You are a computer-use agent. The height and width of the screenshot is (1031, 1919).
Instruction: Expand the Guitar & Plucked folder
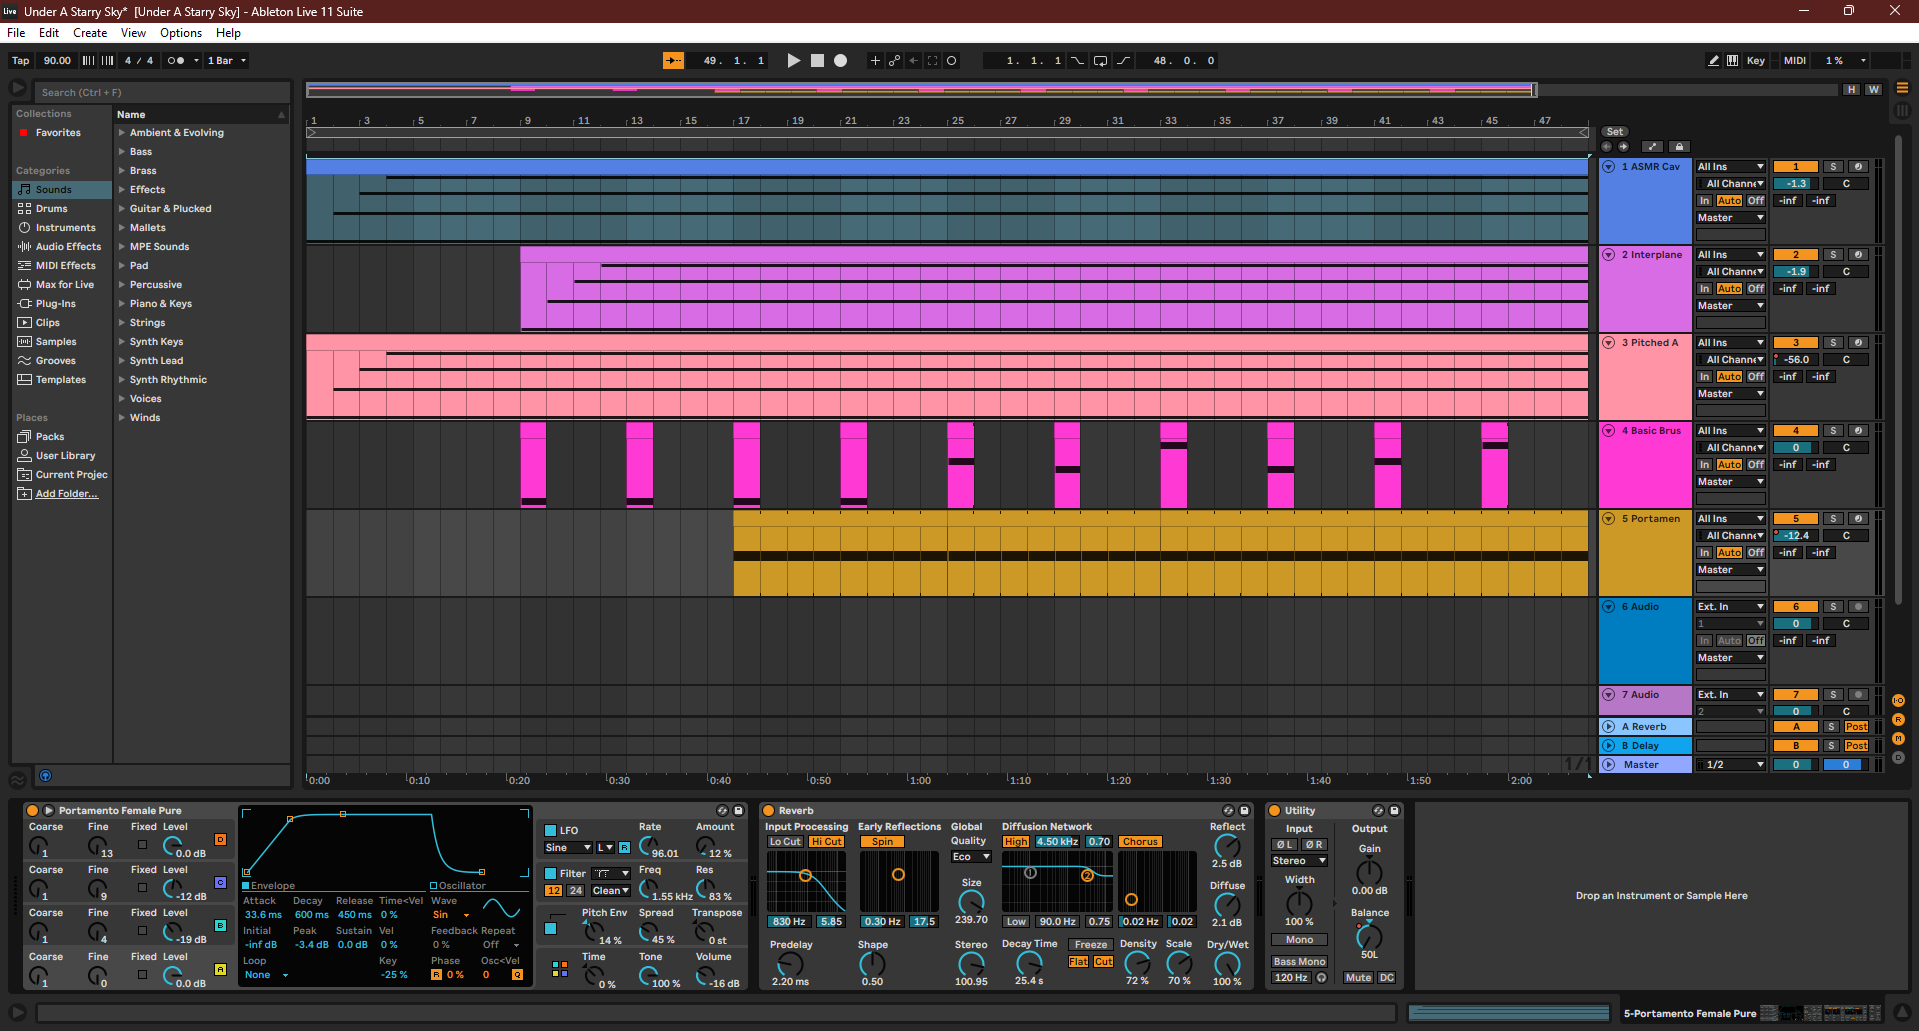122,209
